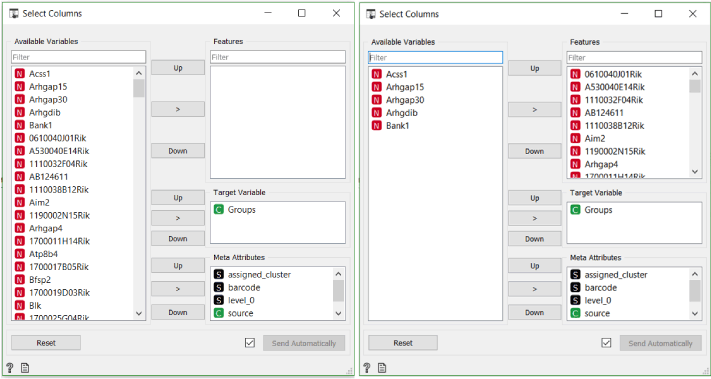This screenshot has height=379, width=711.
Task: Uncheck the auto-send checkbox in left dialog
Action: (x=249, y=343)
